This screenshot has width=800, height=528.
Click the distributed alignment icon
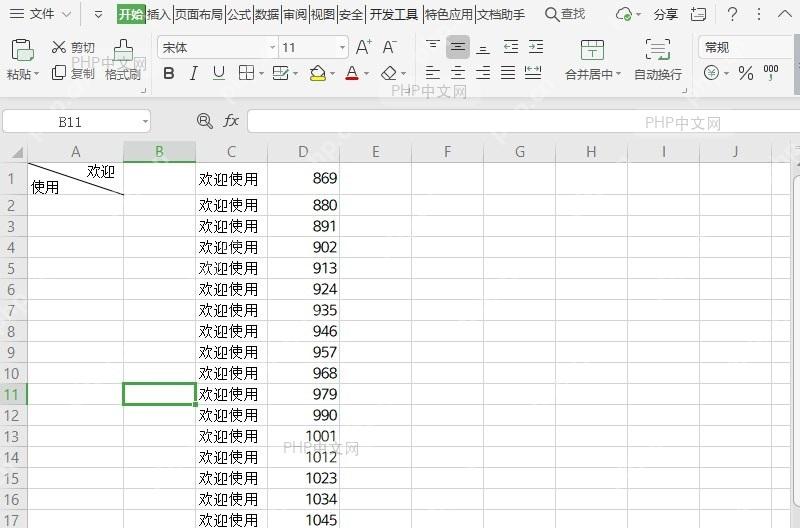click(x=533, y=73)
